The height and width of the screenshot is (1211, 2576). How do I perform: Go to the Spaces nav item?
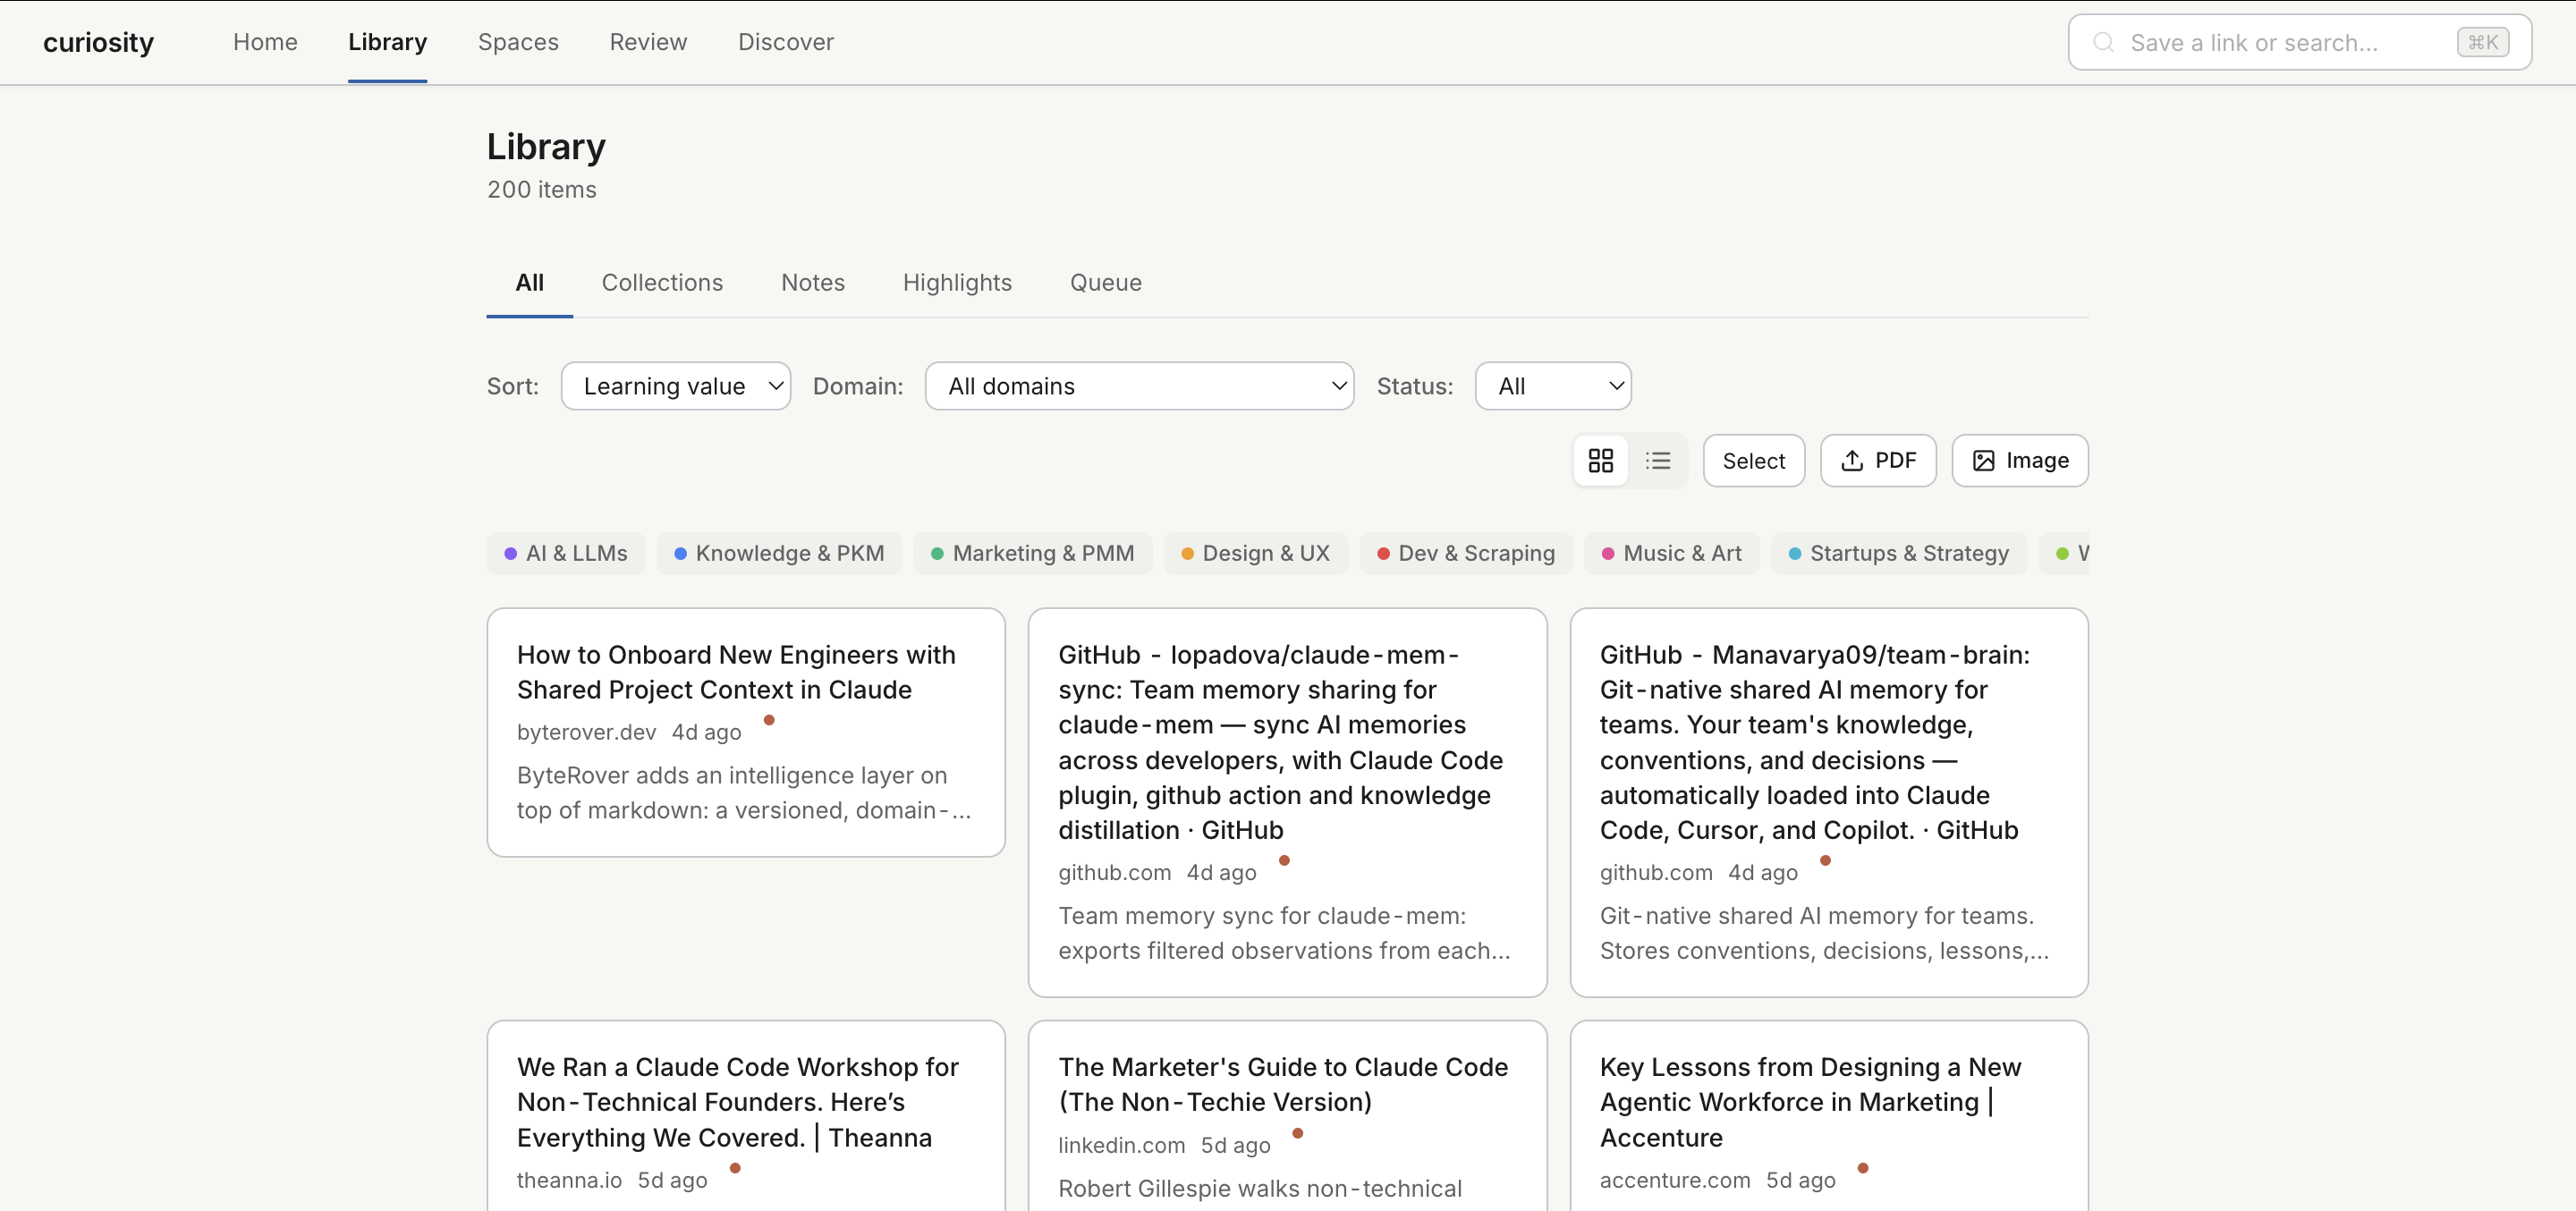tap(518, 42)
